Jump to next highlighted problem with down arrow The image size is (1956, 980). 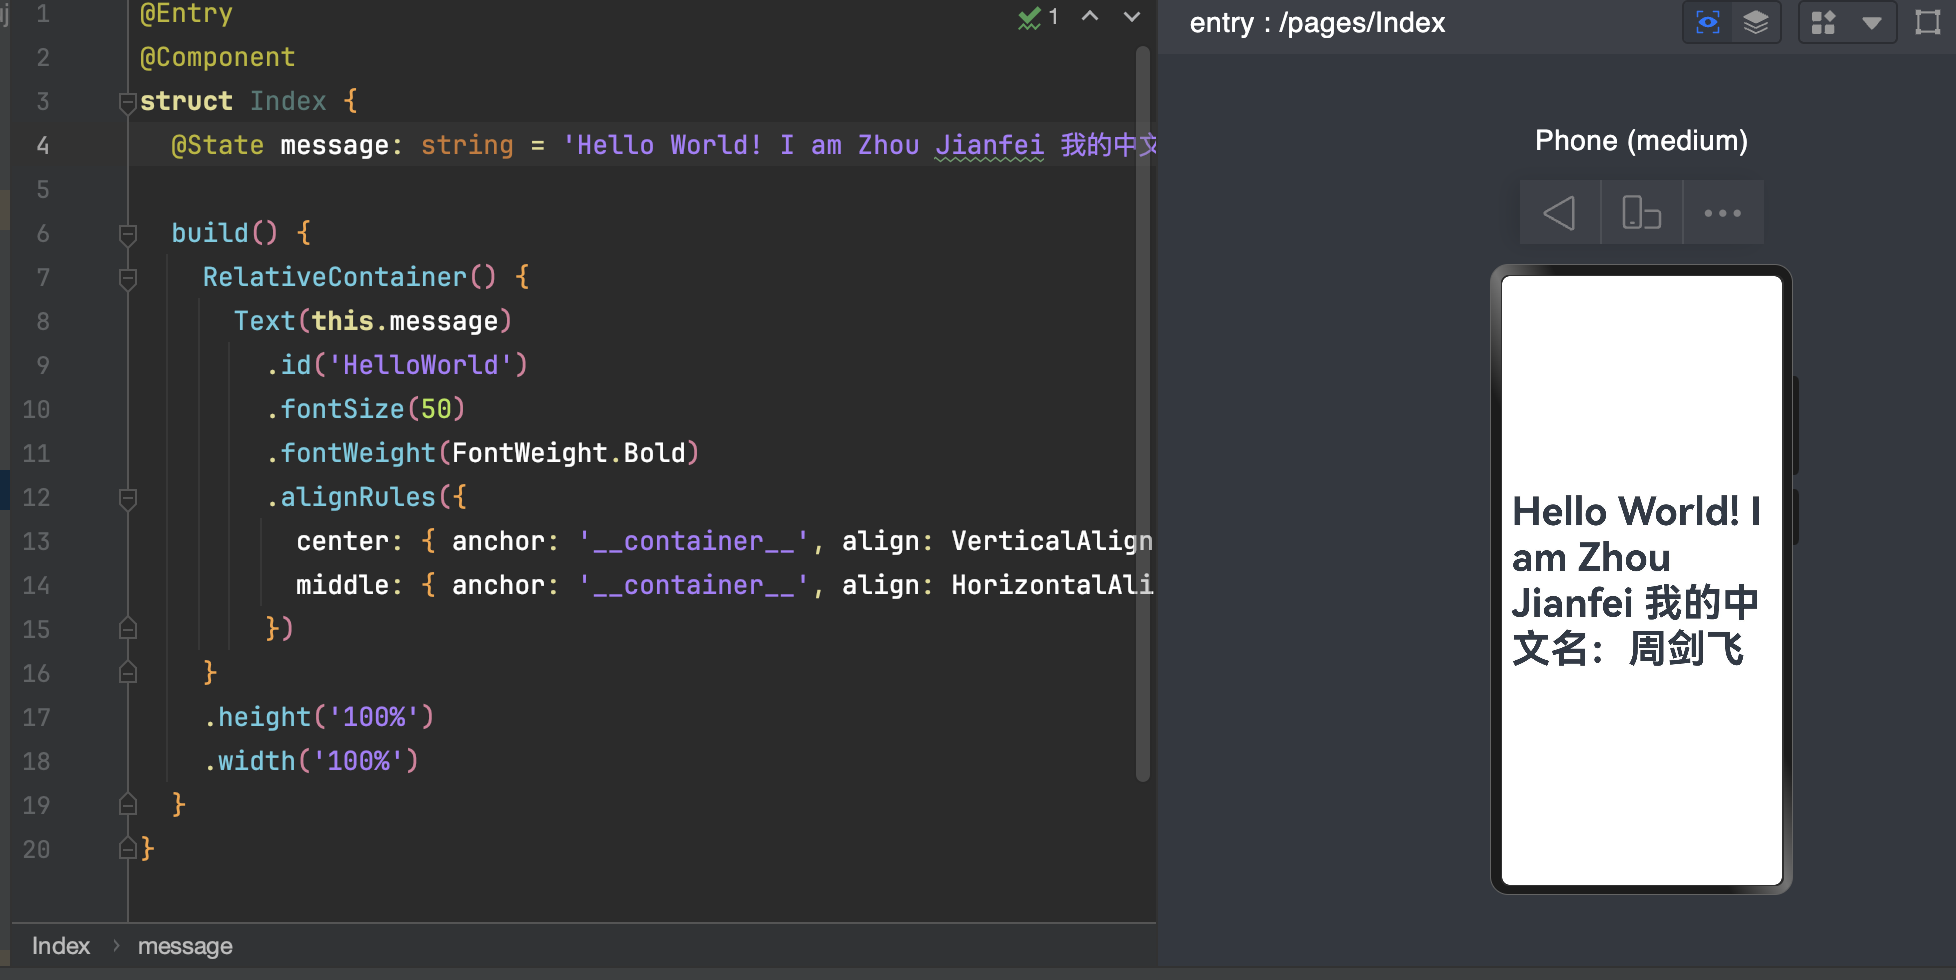tap(1132, 17)
